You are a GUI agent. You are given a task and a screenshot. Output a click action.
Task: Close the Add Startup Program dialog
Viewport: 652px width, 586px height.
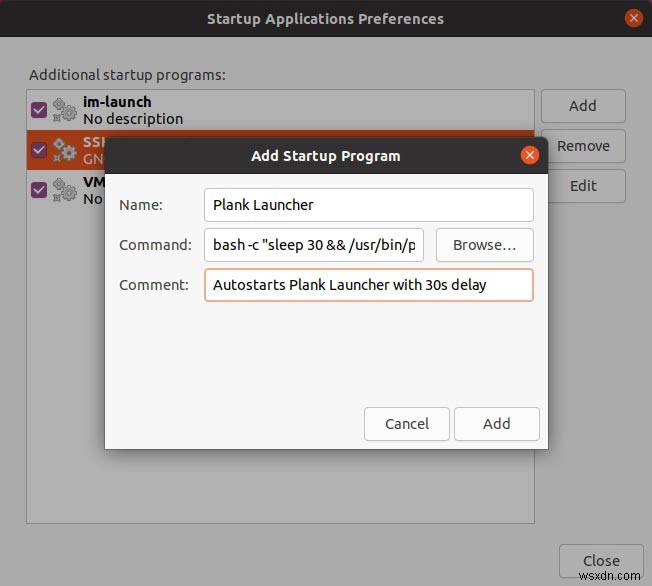[x=529, y=155]
